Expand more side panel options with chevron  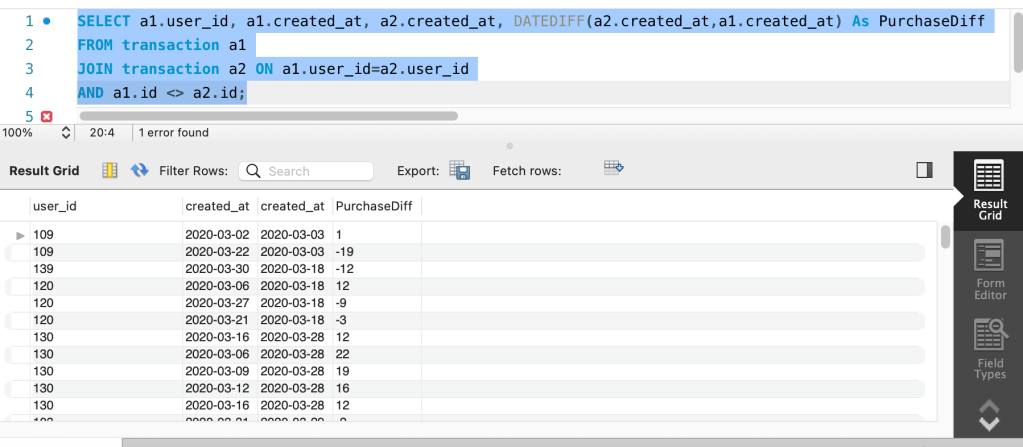click(x=989, y=416)
